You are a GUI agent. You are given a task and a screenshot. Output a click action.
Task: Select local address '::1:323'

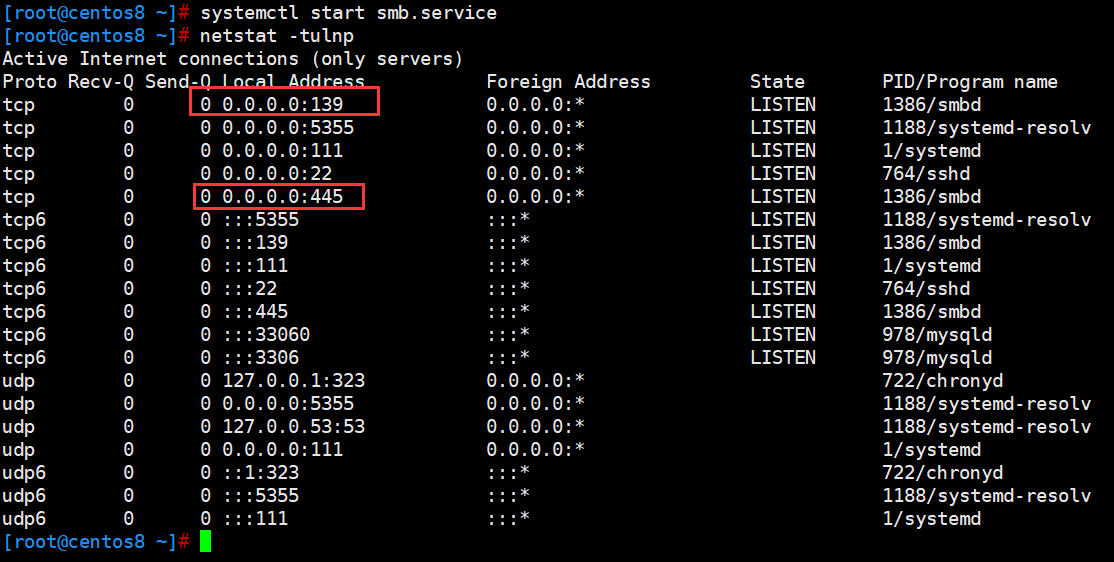tap(261, 472)
